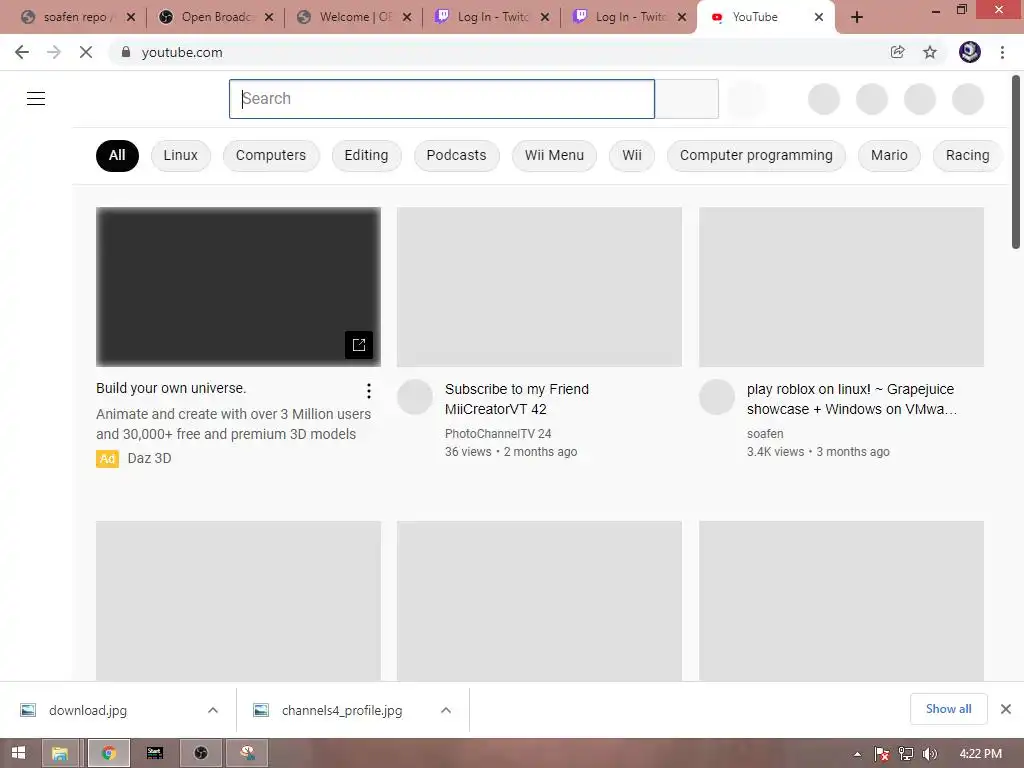
Task: Open File Explorer from the taskbar
Action: (x=60, y=753)
